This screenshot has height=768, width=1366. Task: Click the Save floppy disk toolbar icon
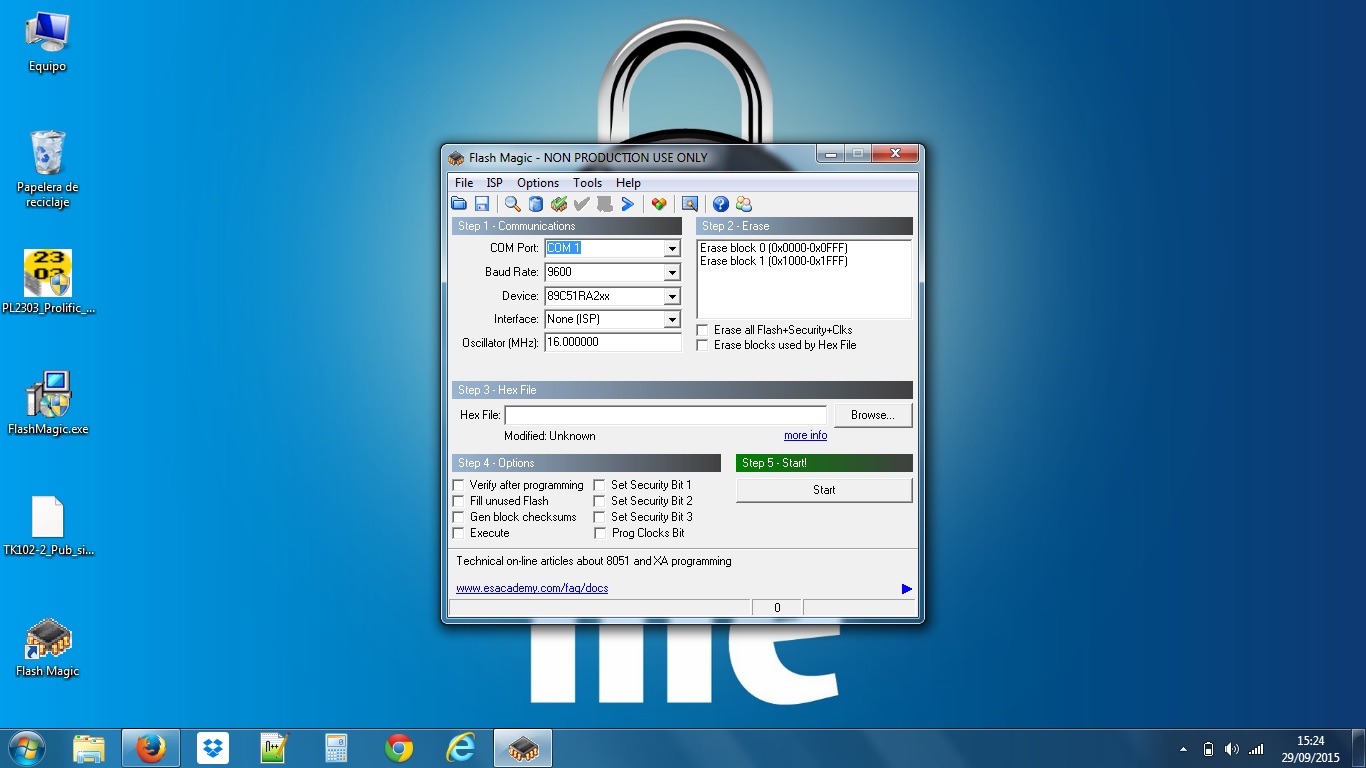coord(482,204)
